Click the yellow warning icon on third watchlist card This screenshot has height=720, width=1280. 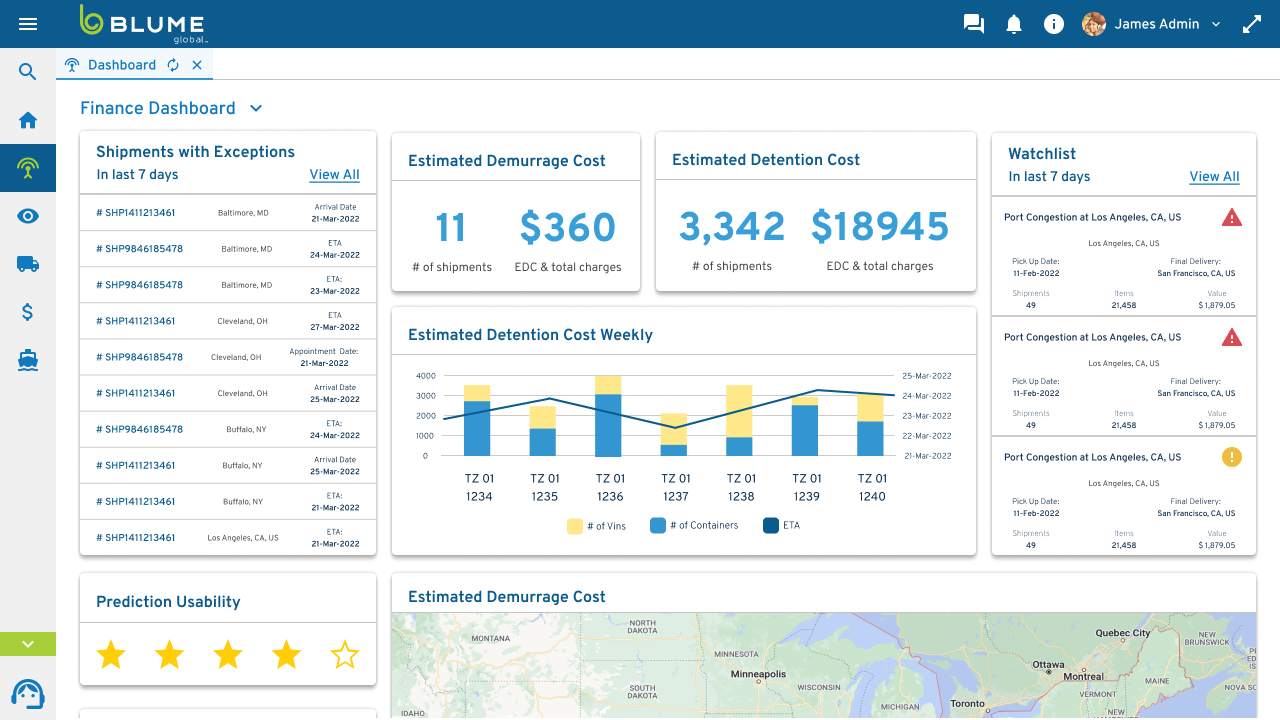click(1232, 457)
